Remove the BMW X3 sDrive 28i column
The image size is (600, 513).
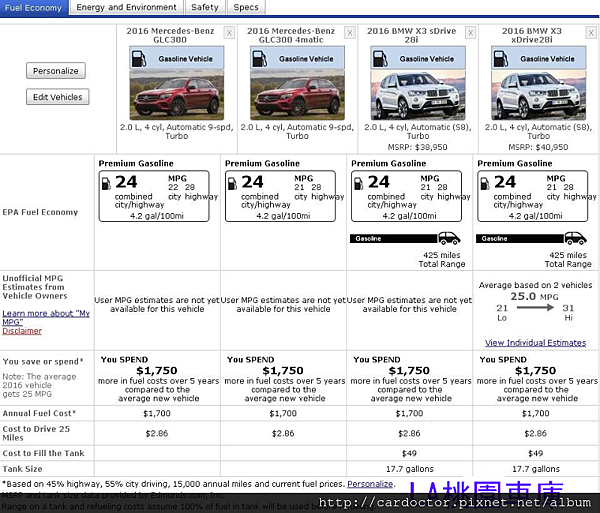[x=470, y=33]
